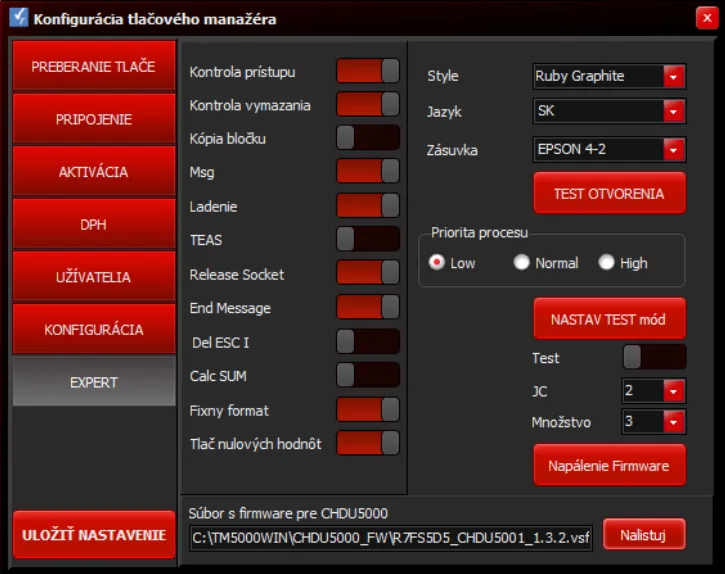Go to the UŽÍVATELIA tab
Viewport: 725px width, 574px height.
click(93, 277)
